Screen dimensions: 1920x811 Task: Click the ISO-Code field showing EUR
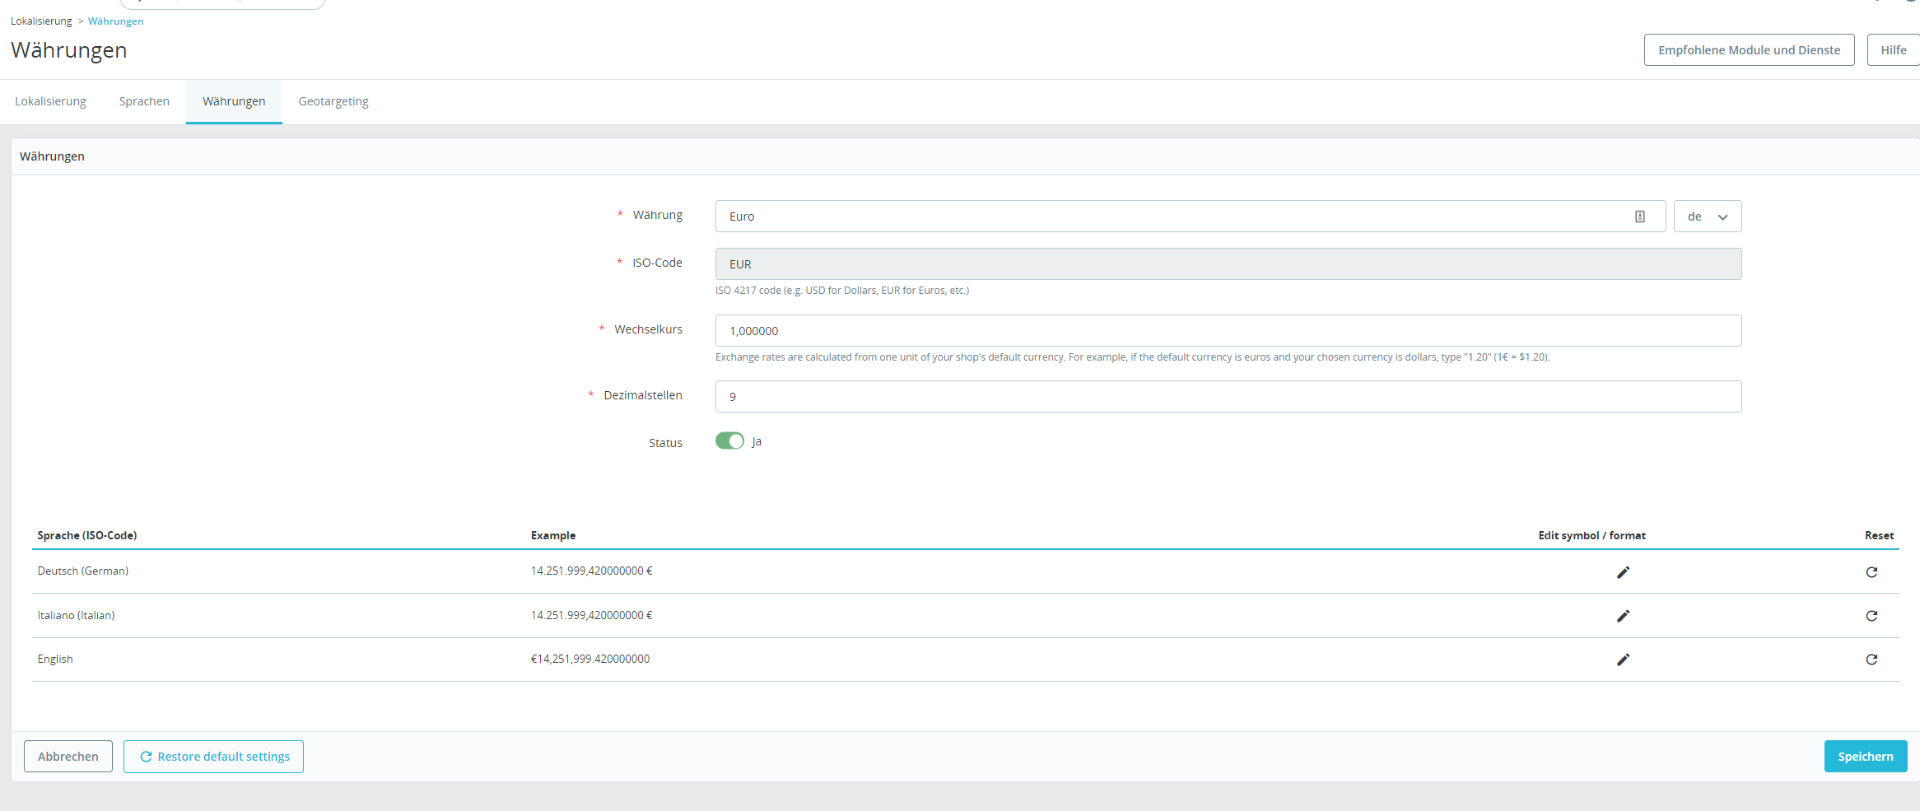pos(1228,264)
